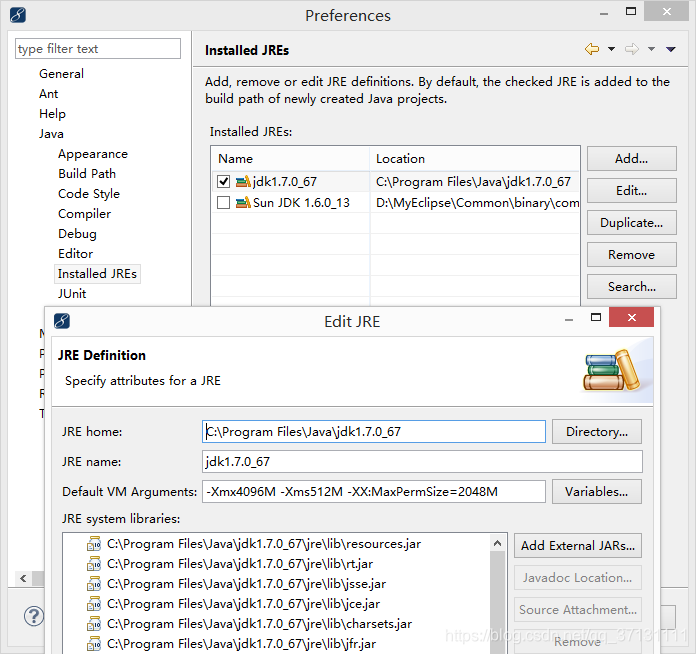The image size is (696, 654).
Task: Click the jdk1.7.0_67 JRE library icon
Action: 243,181
